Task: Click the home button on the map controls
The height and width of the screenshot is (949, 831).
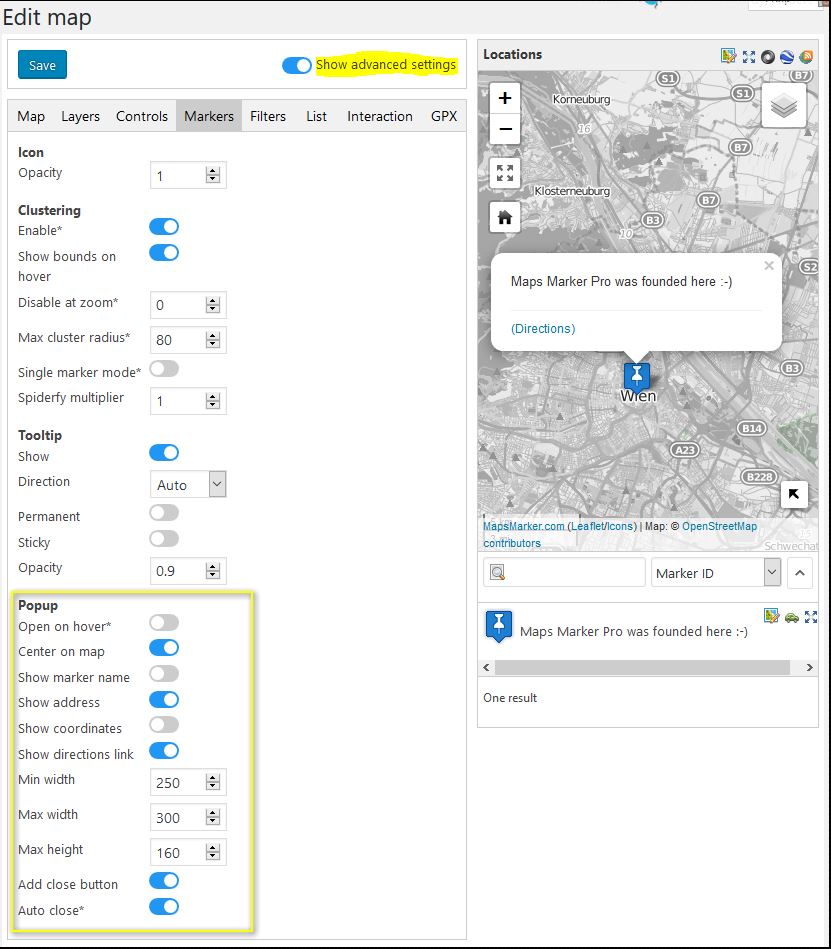Action: tap(504, 216)
